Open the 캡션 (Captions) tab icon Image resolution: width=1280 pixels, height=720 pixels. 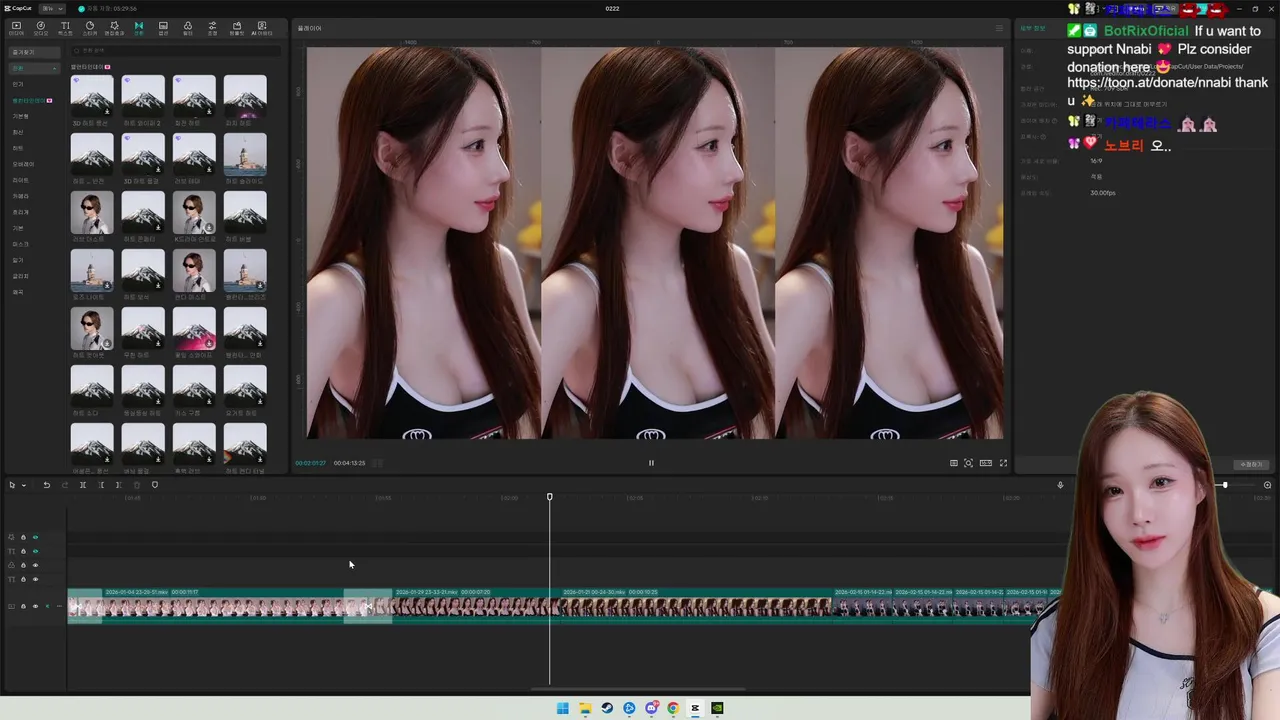163,28
